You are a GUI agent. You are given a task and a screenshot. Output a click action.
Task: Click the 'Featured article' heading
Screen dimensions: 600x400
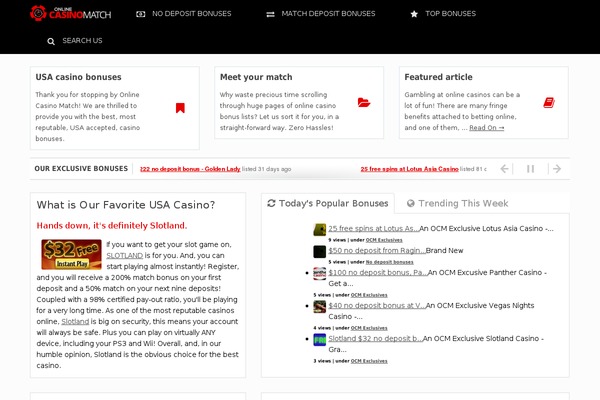439,77
